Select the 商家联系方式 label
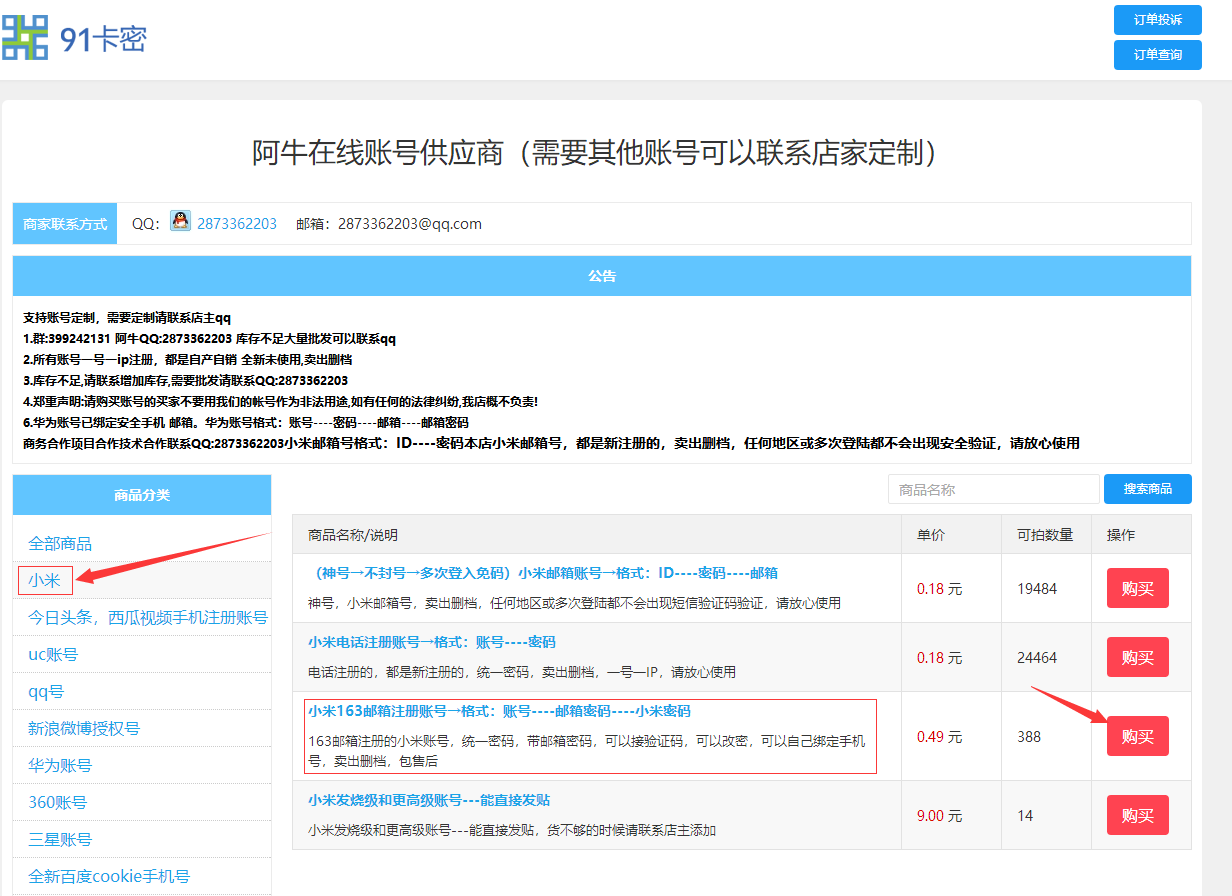The height and width of the screenshot is (896, 1232). pos(65,224)
